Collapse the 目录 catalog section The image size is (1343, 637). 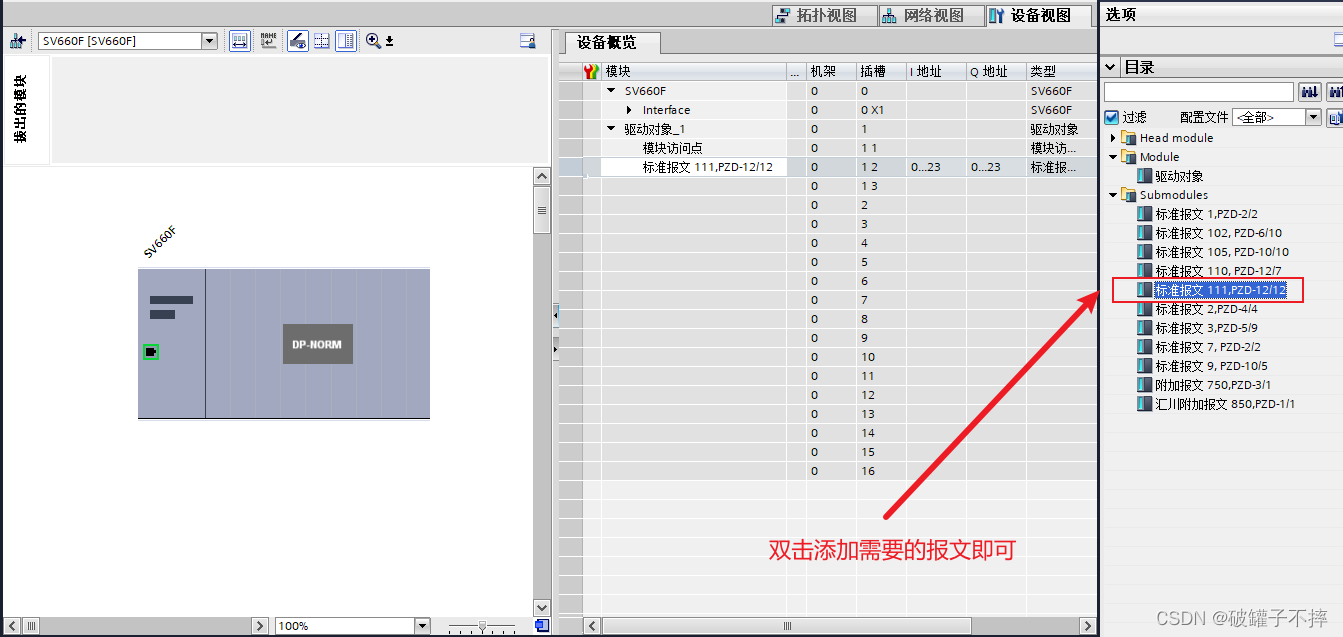click(x=1111, y=67)
